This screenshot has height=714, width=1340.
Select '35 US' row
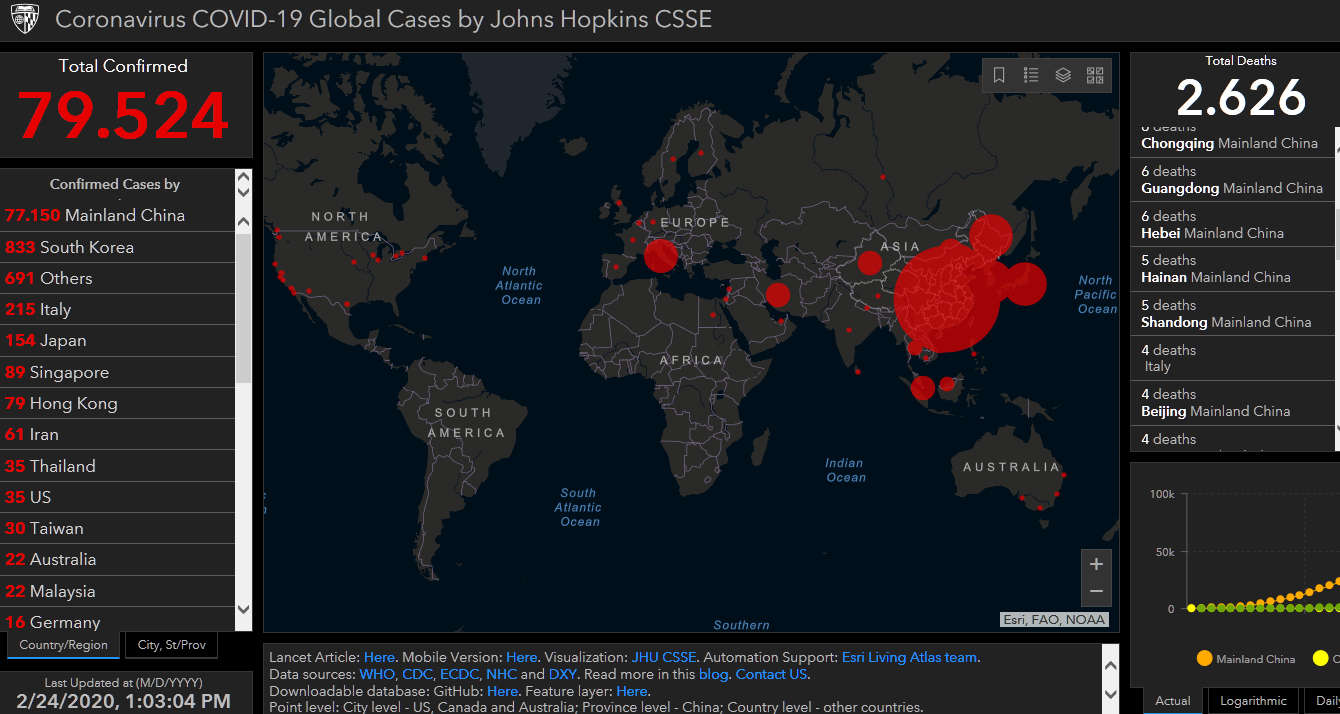coord(118,497)
